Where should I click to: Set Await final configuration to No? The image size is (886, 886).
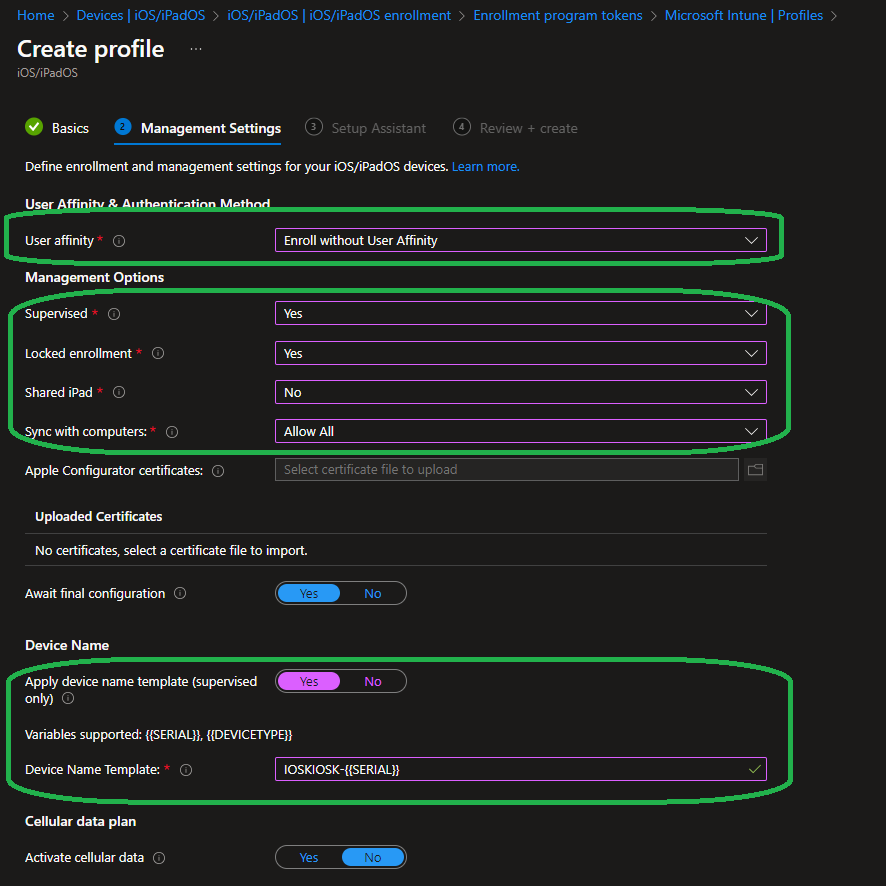coord(373,593)
